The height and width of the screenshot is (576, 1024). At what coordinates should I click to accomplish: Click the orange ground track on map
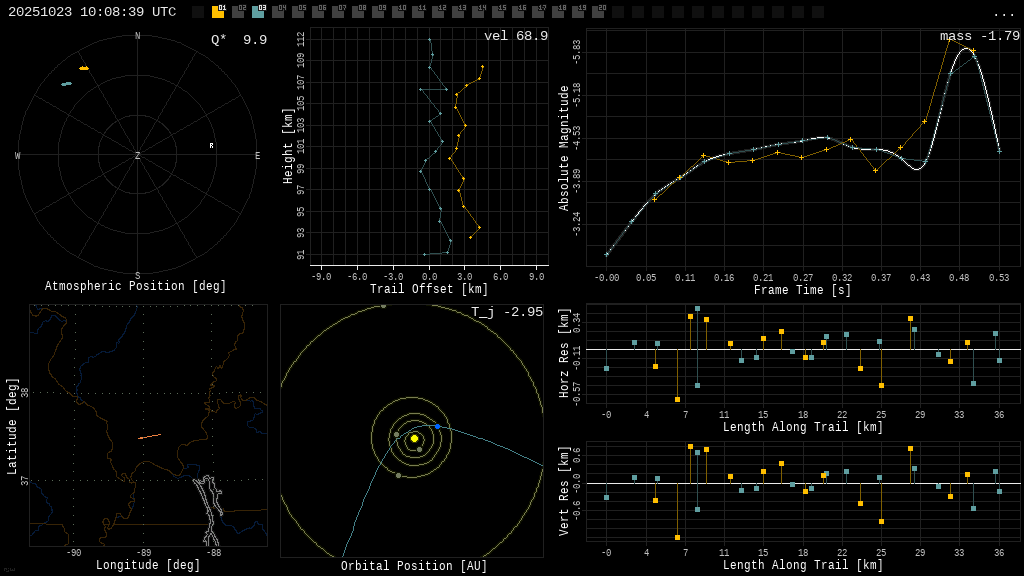click(149, 436)
